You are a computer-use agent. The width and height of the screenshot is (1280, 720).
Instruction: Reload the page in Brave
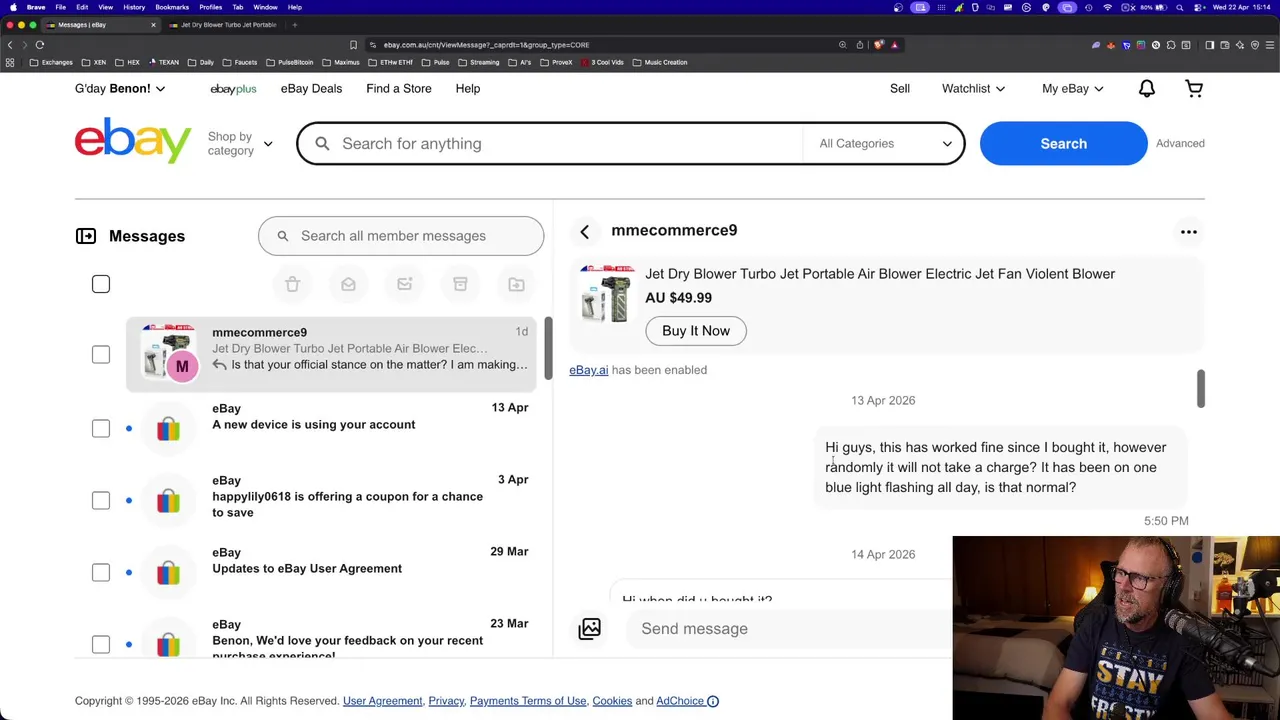click(x=40, y=44)
